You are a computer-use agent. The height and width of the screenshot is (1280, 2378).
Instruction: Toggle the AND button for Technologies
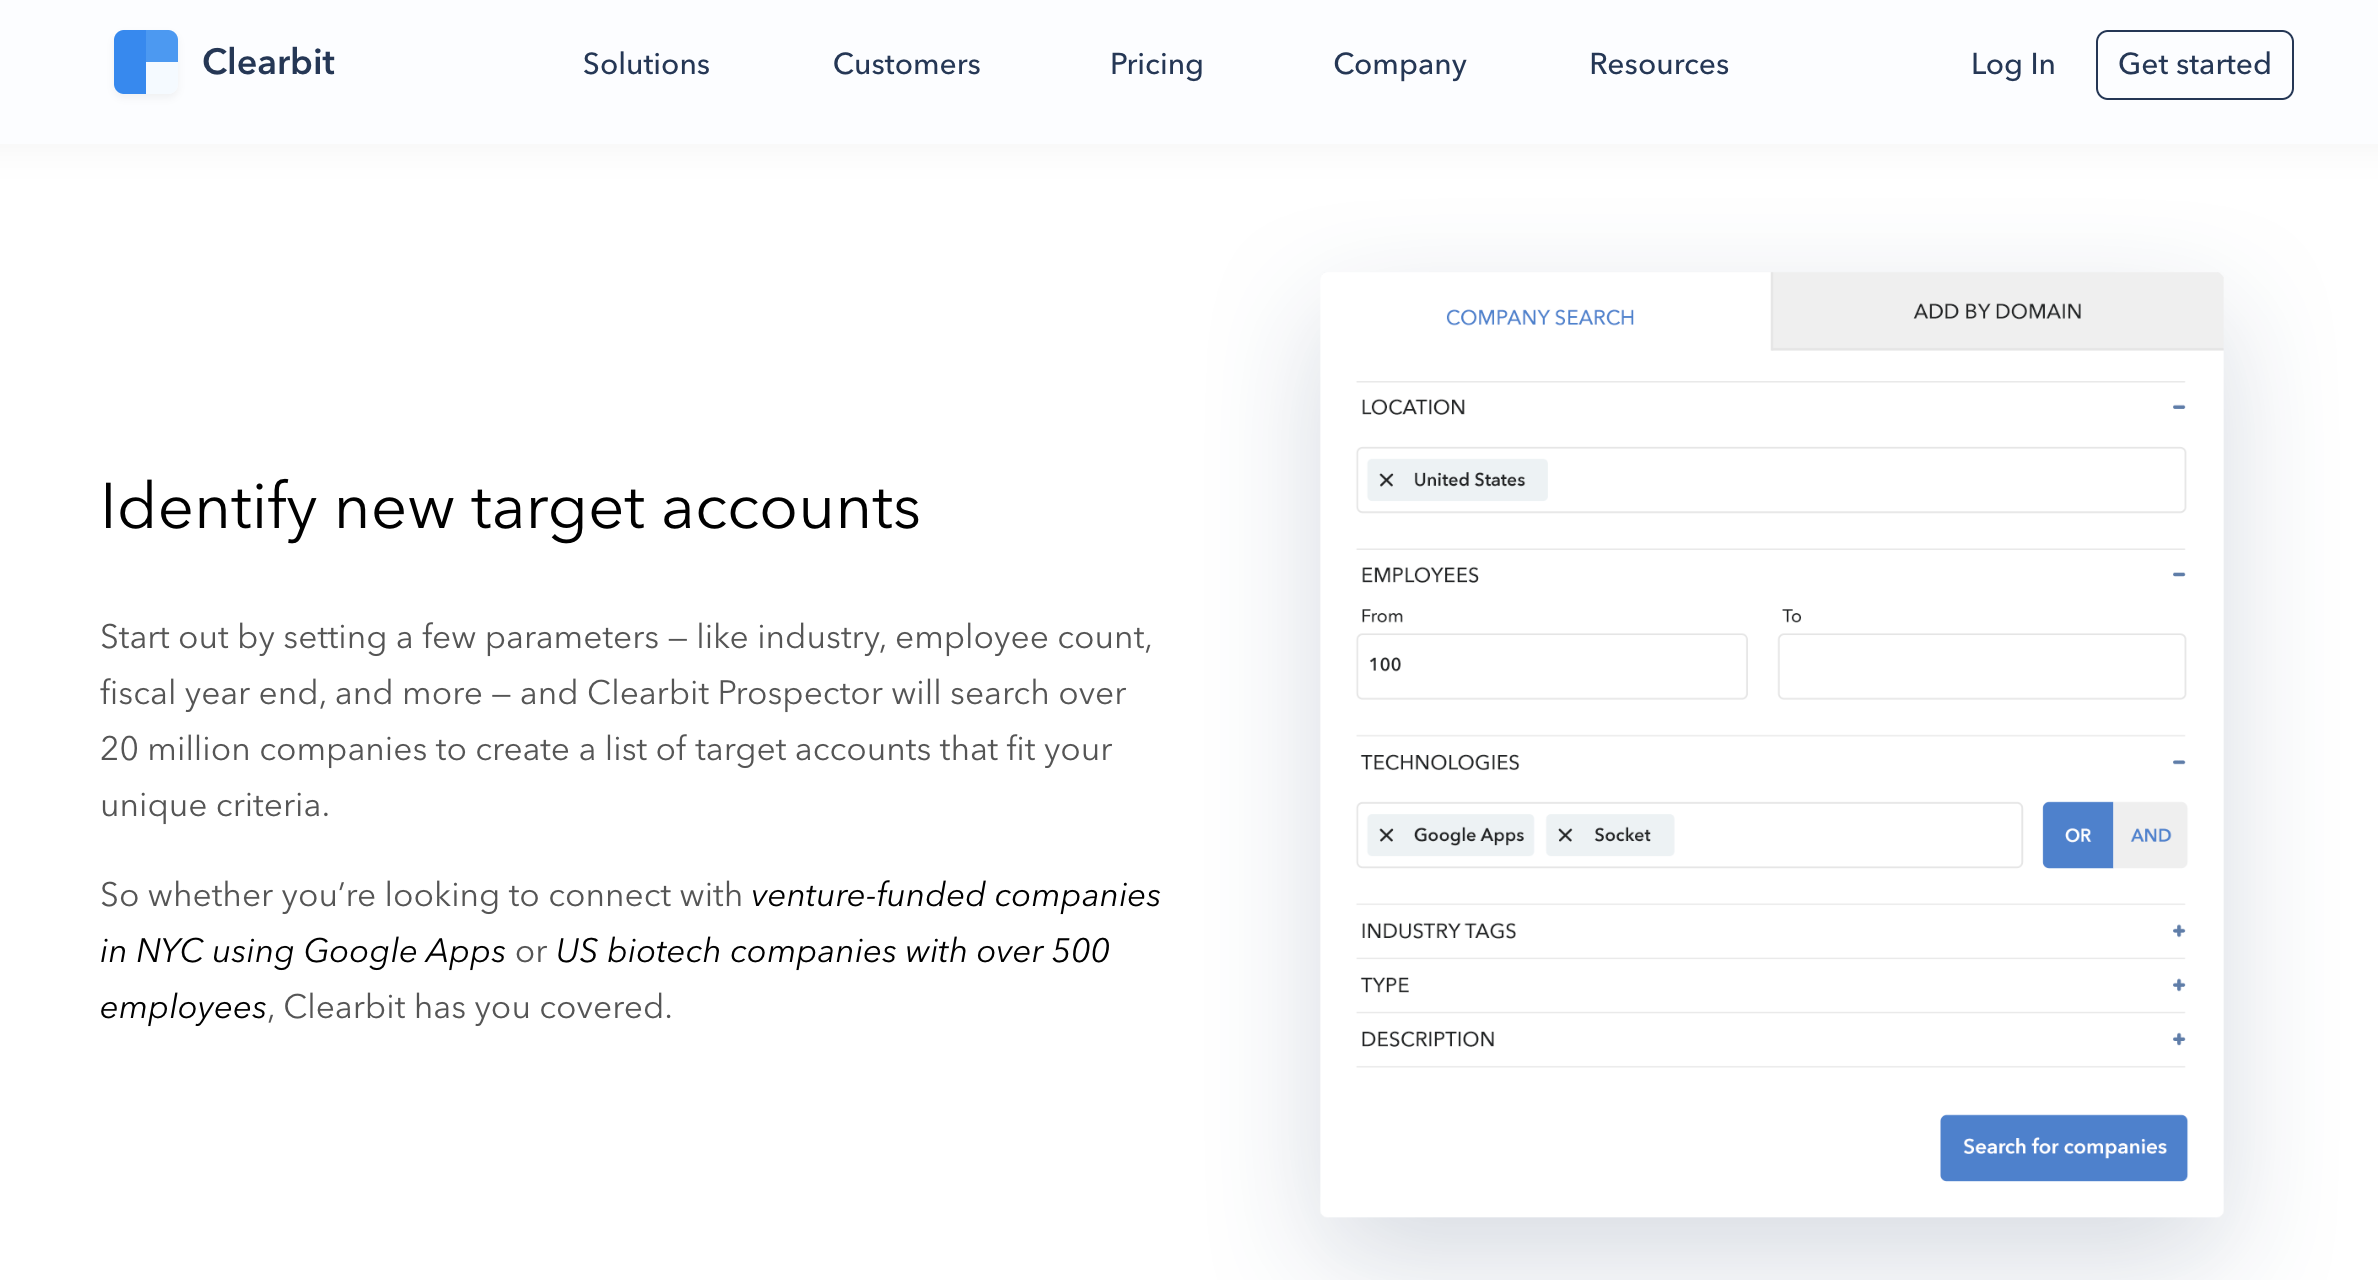click(2149, 834)
